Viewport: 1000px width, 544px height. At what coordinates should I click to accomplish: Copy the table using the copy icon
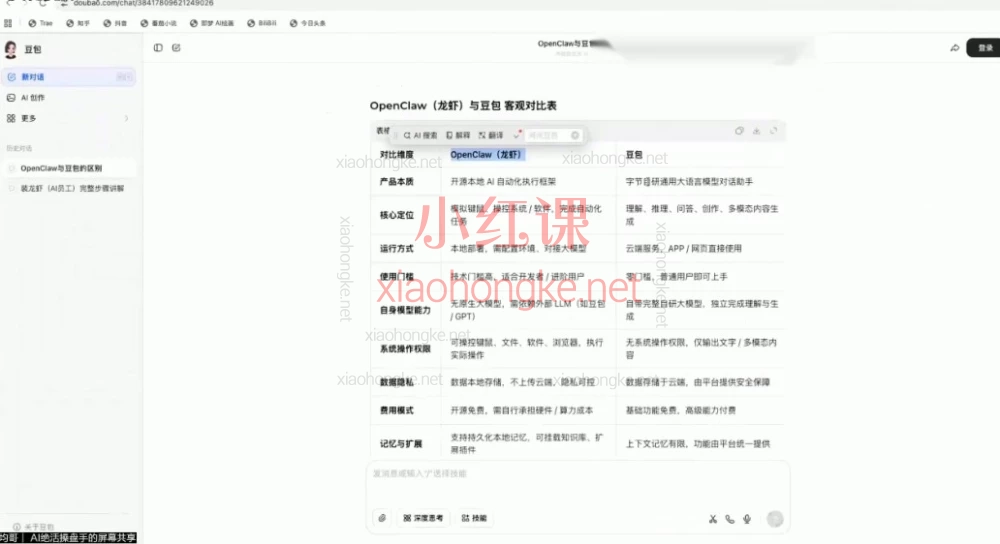click(x=739, y=131)
